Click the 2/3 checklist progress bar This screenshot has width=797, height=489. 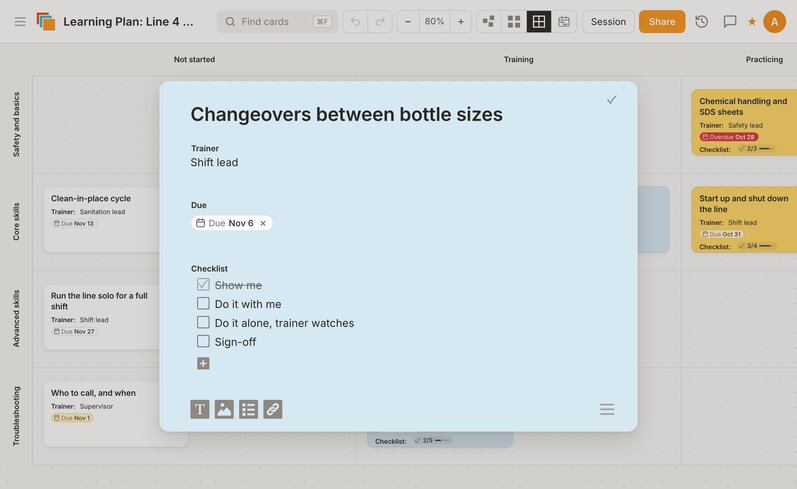[756, 149]
